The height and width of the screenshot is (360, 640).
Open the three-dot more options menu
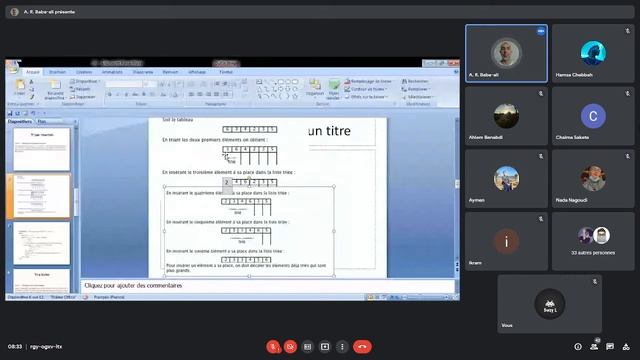tap(342, 347)
